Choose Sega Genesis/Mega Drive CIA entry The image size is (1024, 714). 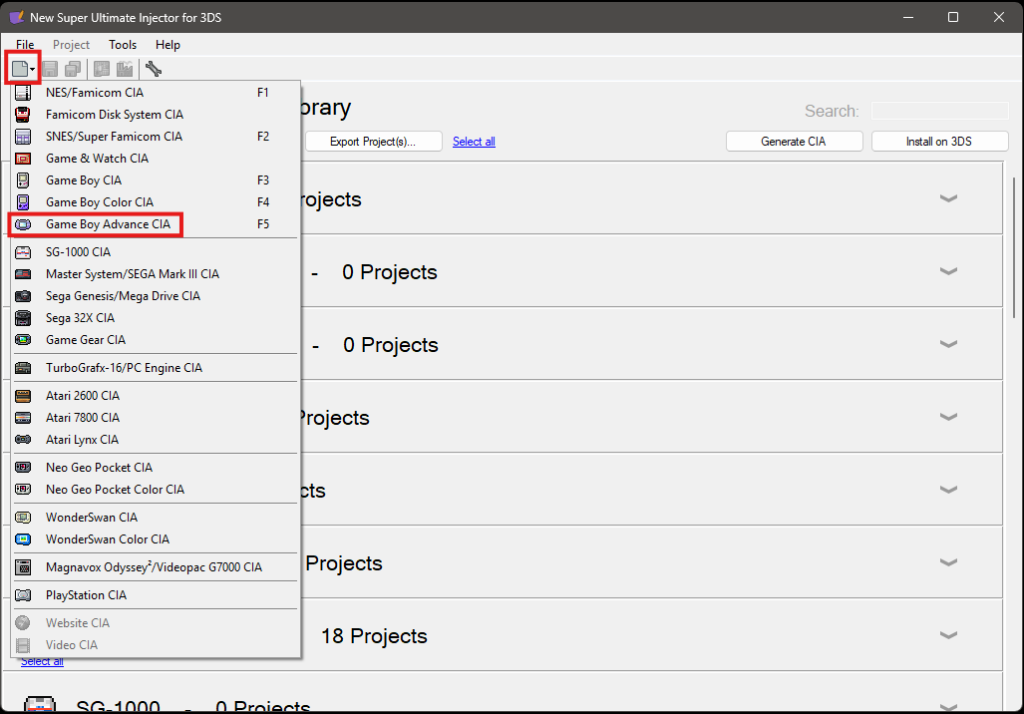pyautogui.click(x=155, y=296)
